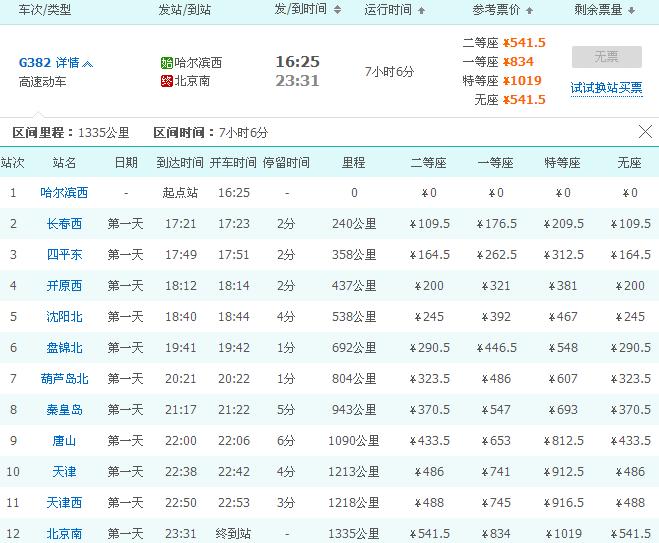Viewport: 659px width, 543px height.
Task: Click the 停留时间 table header
Action: point(286,163)
